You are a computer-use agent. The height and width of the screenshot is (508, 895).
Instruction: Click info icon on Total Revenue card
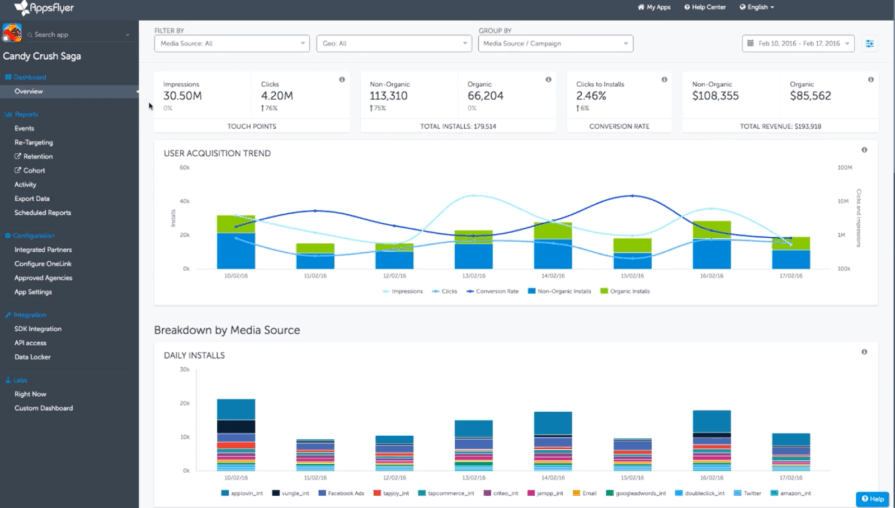(870, 79)
